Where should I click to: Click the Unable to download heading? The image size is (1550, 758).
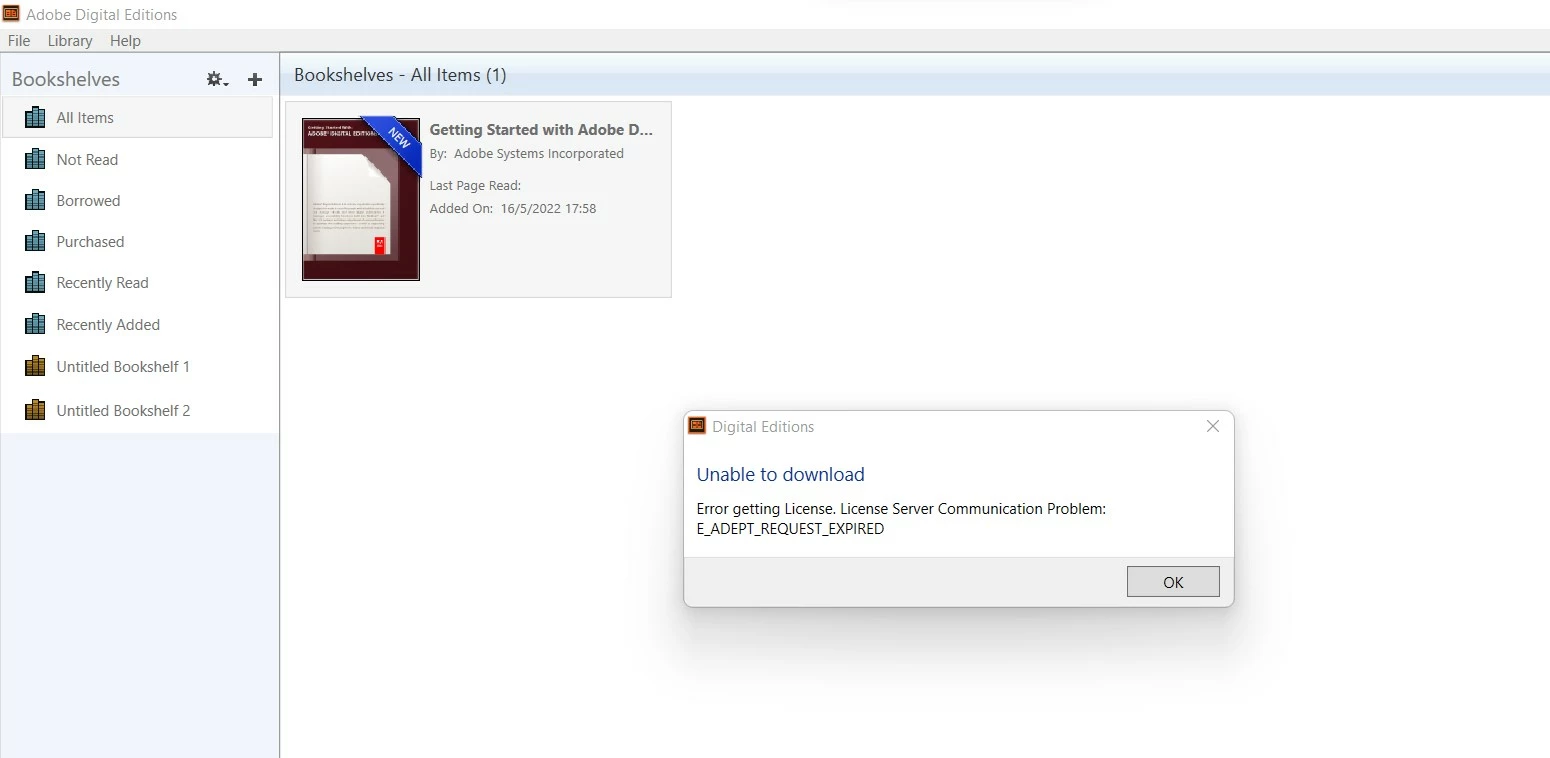click(780, 474)
